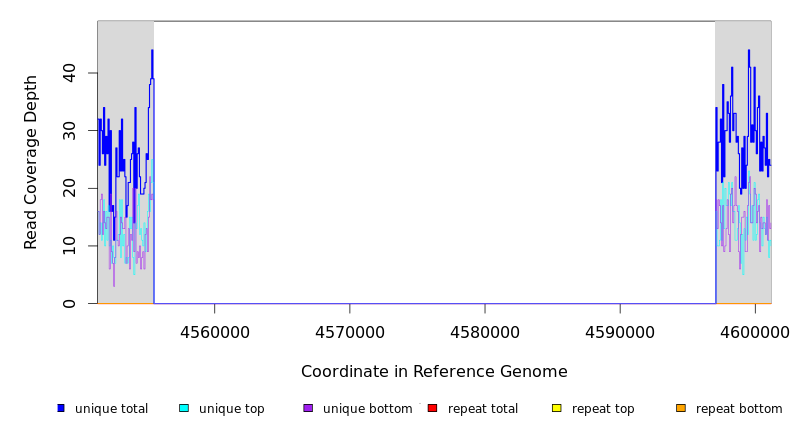Click the red repeat total legend swatch
The width and height of the screenshot is (792, 432).
pyautogui.click(x=432, y=408)
